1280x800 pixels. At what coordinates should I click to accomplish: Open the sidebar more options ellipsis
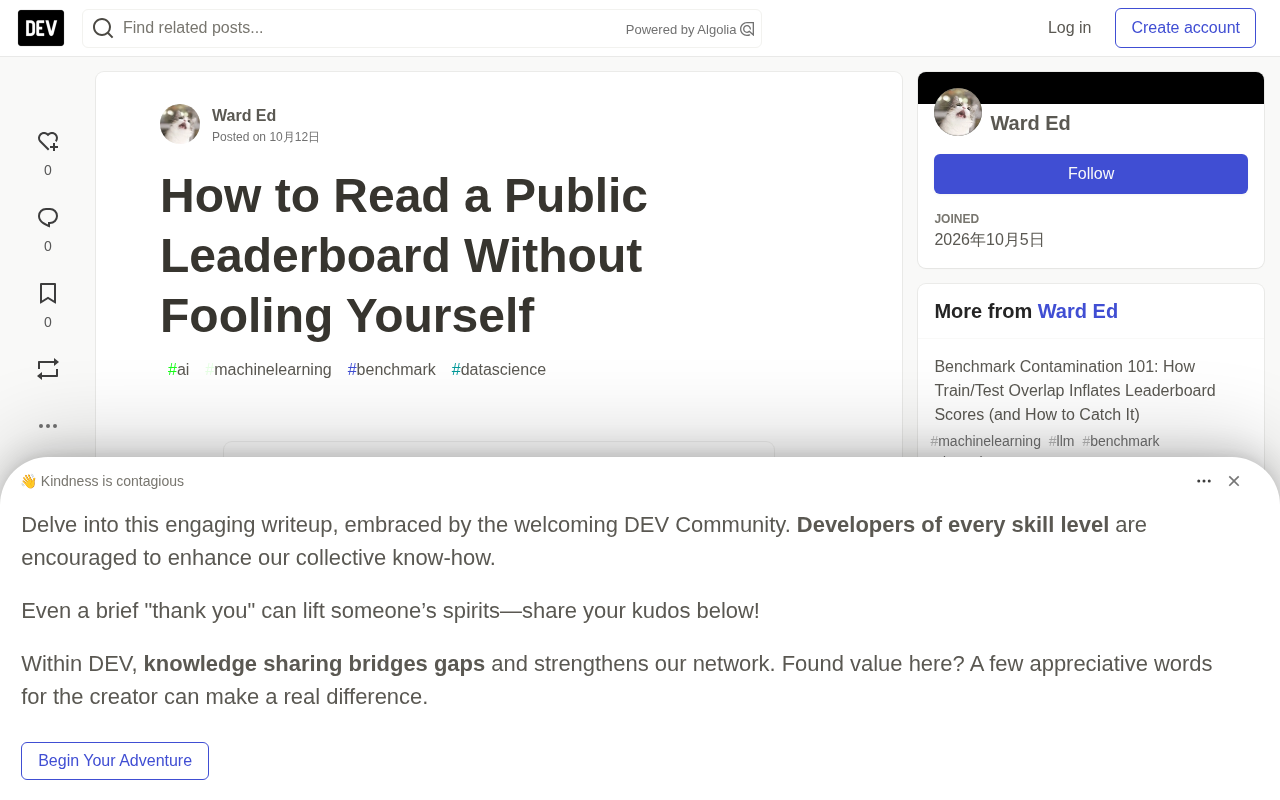48,426
